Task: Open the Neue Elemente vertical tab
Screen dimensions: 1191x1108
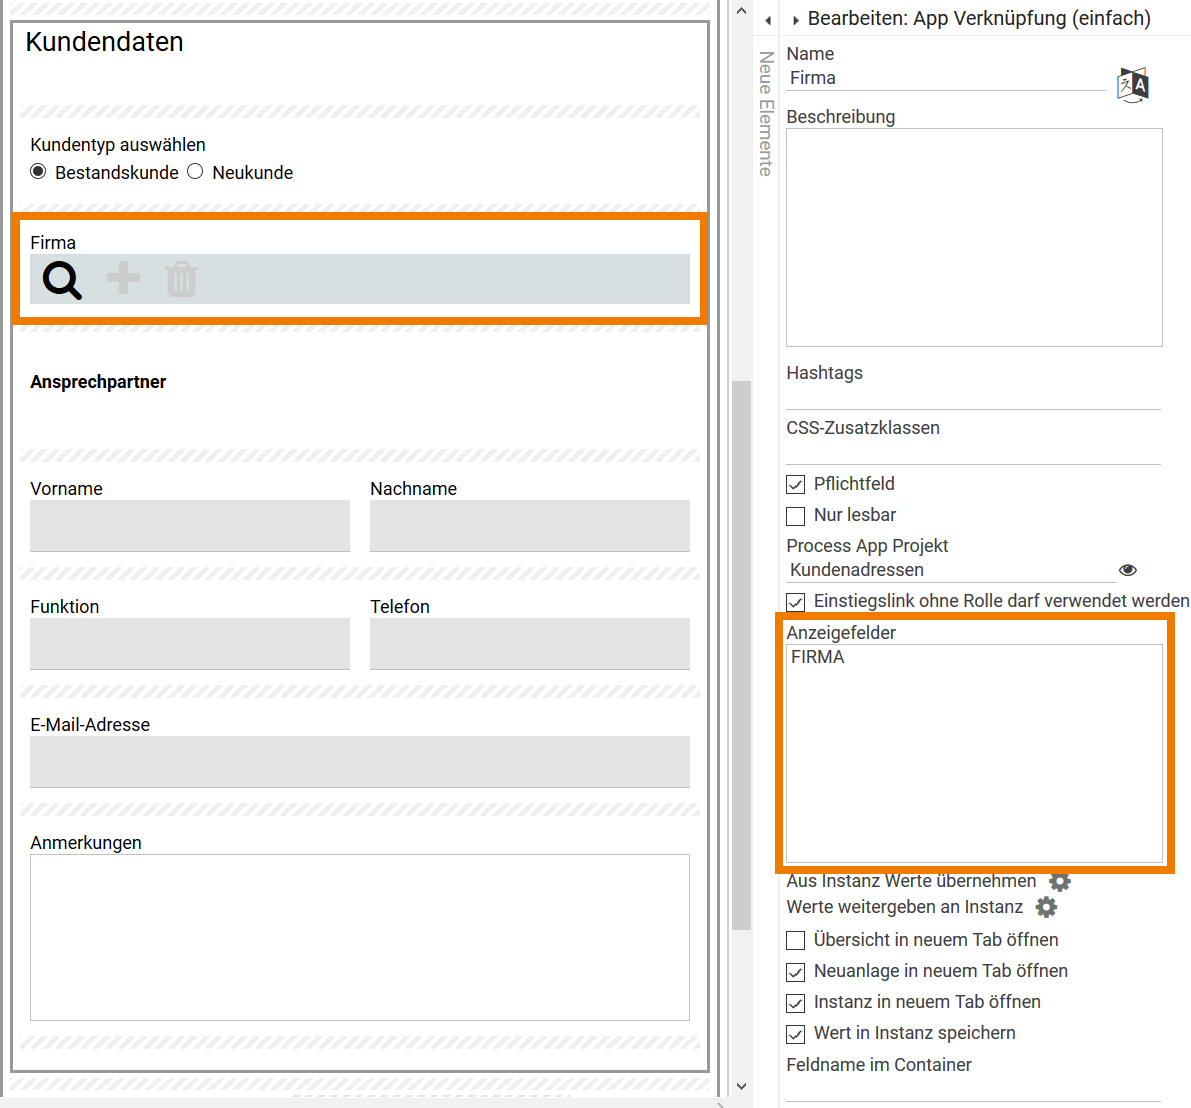Action: click(766, 114)
